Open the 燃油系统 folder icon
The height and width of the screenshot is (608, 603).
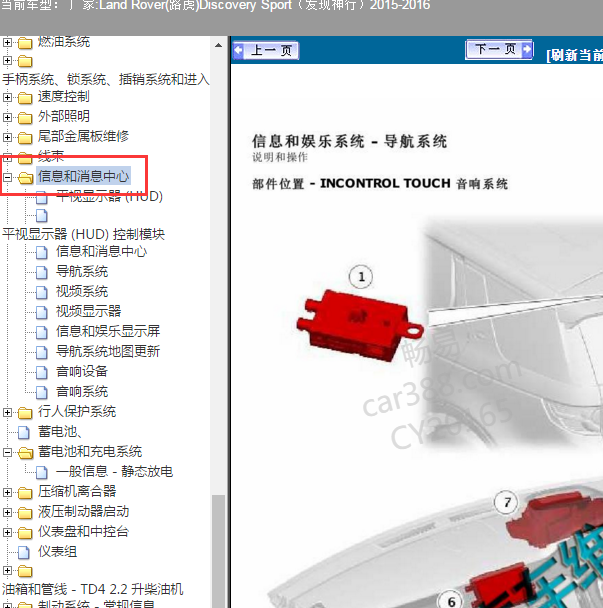tap(25, 43)
